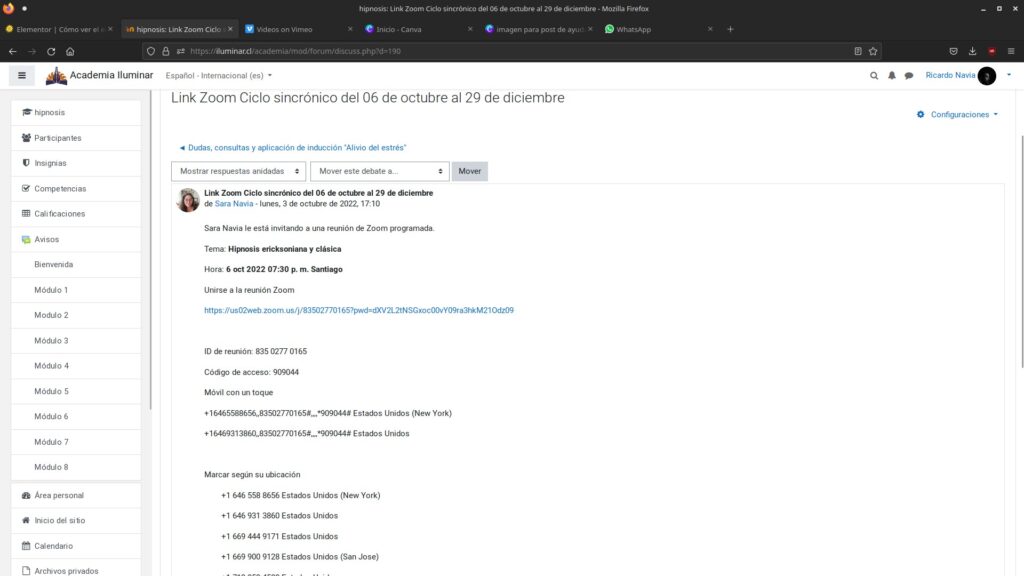The height and width of the screenshot is (576, 1024).
Task: Go to Módulo 2 in sidebar
Action: pos(76,315)
